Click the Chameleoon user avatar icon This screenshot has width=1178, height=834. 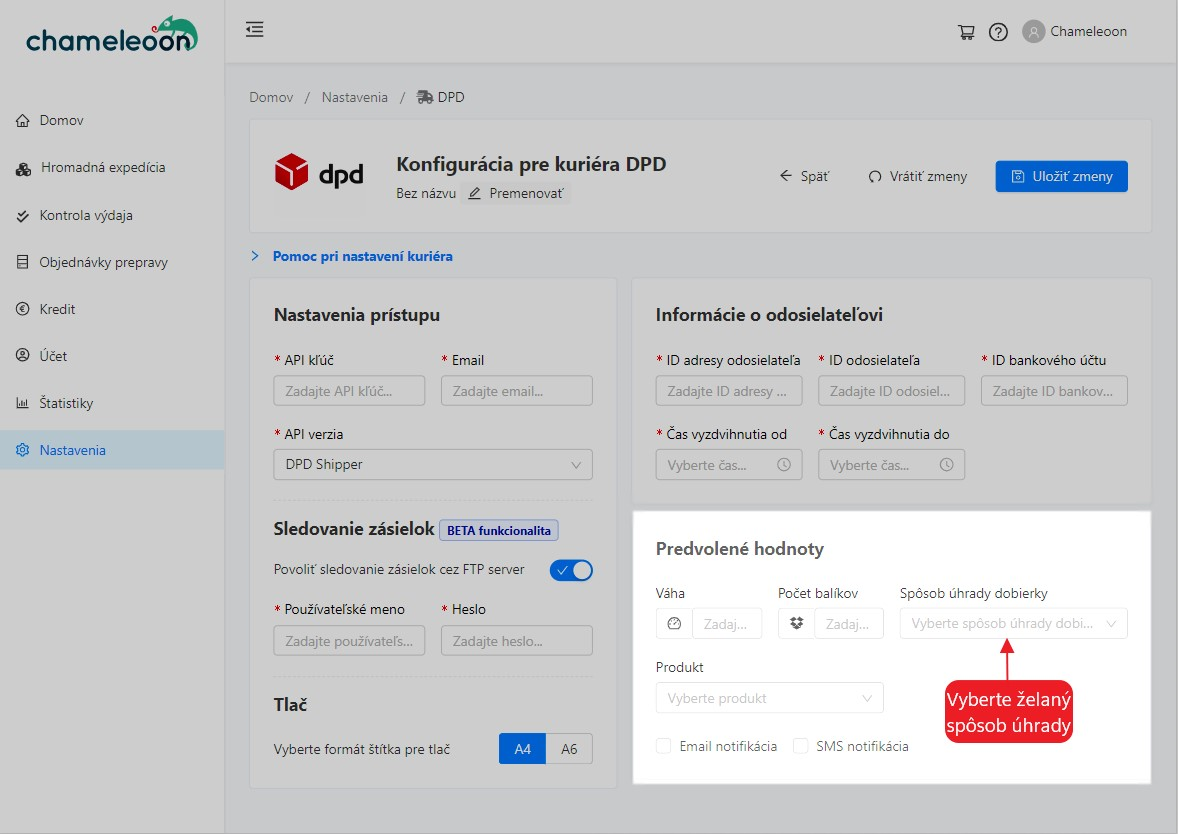coord(1033,32)
